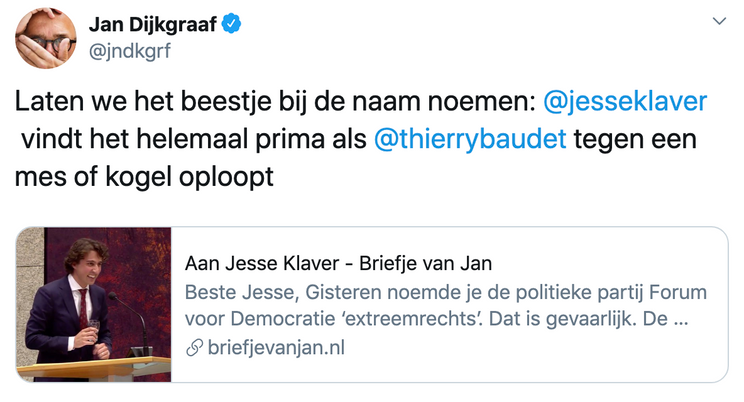Image resolution: width=744 pixels, height=402 pixels.
Task: Click the words "tegen een" in the tweet
Action: [x=632, y=137]
